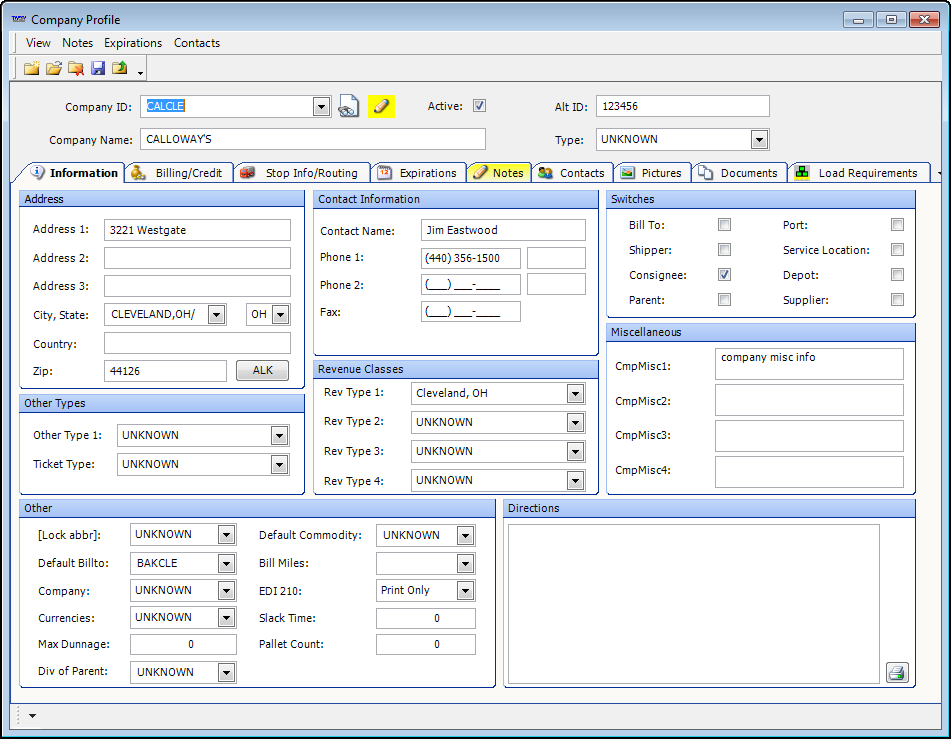Save the company profile with the floppy disk icon
This screenshot has height=739, width=951.
[x=98, y=68]
